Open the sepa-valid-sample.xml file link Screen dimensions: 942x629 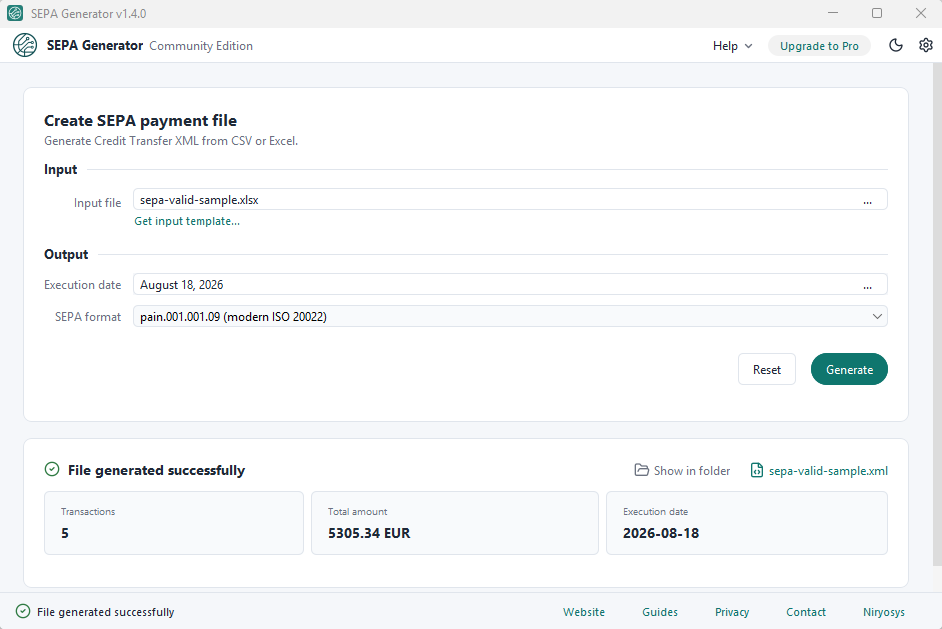(x=819, y=470)
